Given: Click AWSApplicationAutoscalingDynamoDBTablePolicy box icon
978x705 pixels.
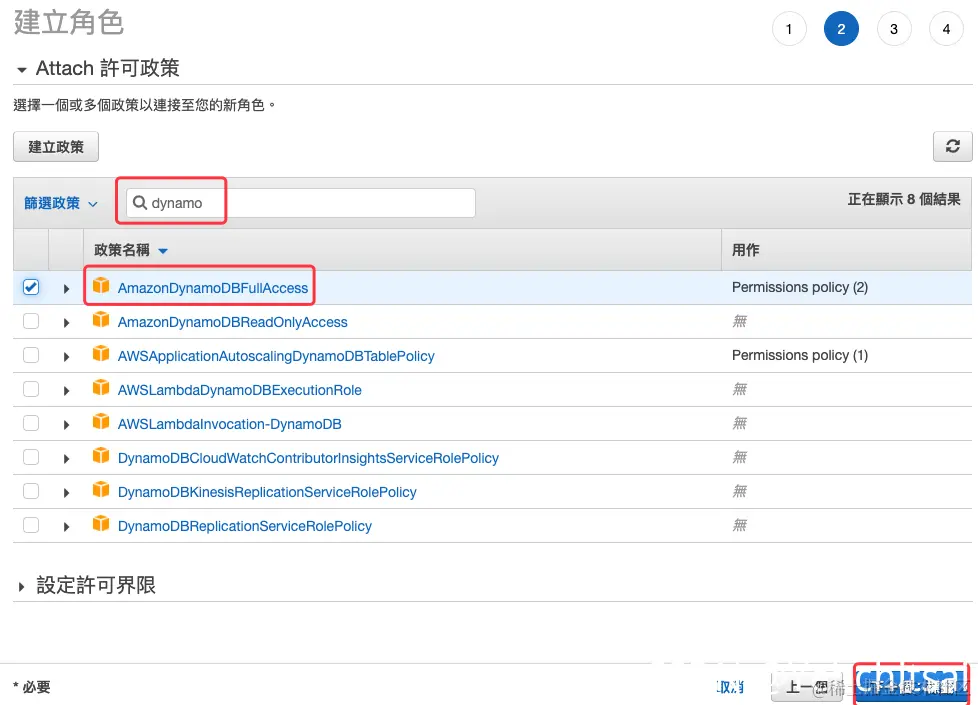Looking at the screenshot, I should coord(101,354).
